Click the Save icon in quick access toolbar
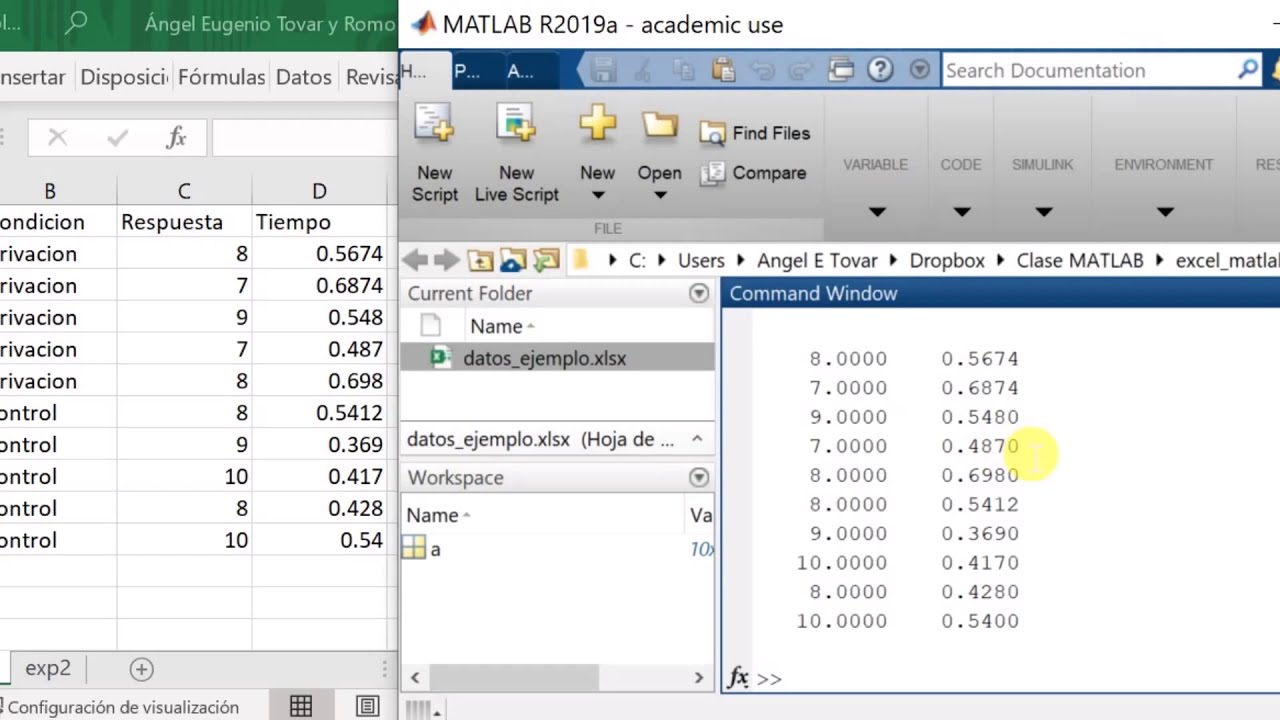The height and width of the screenshot is (720, 1280). coord(602,70)
